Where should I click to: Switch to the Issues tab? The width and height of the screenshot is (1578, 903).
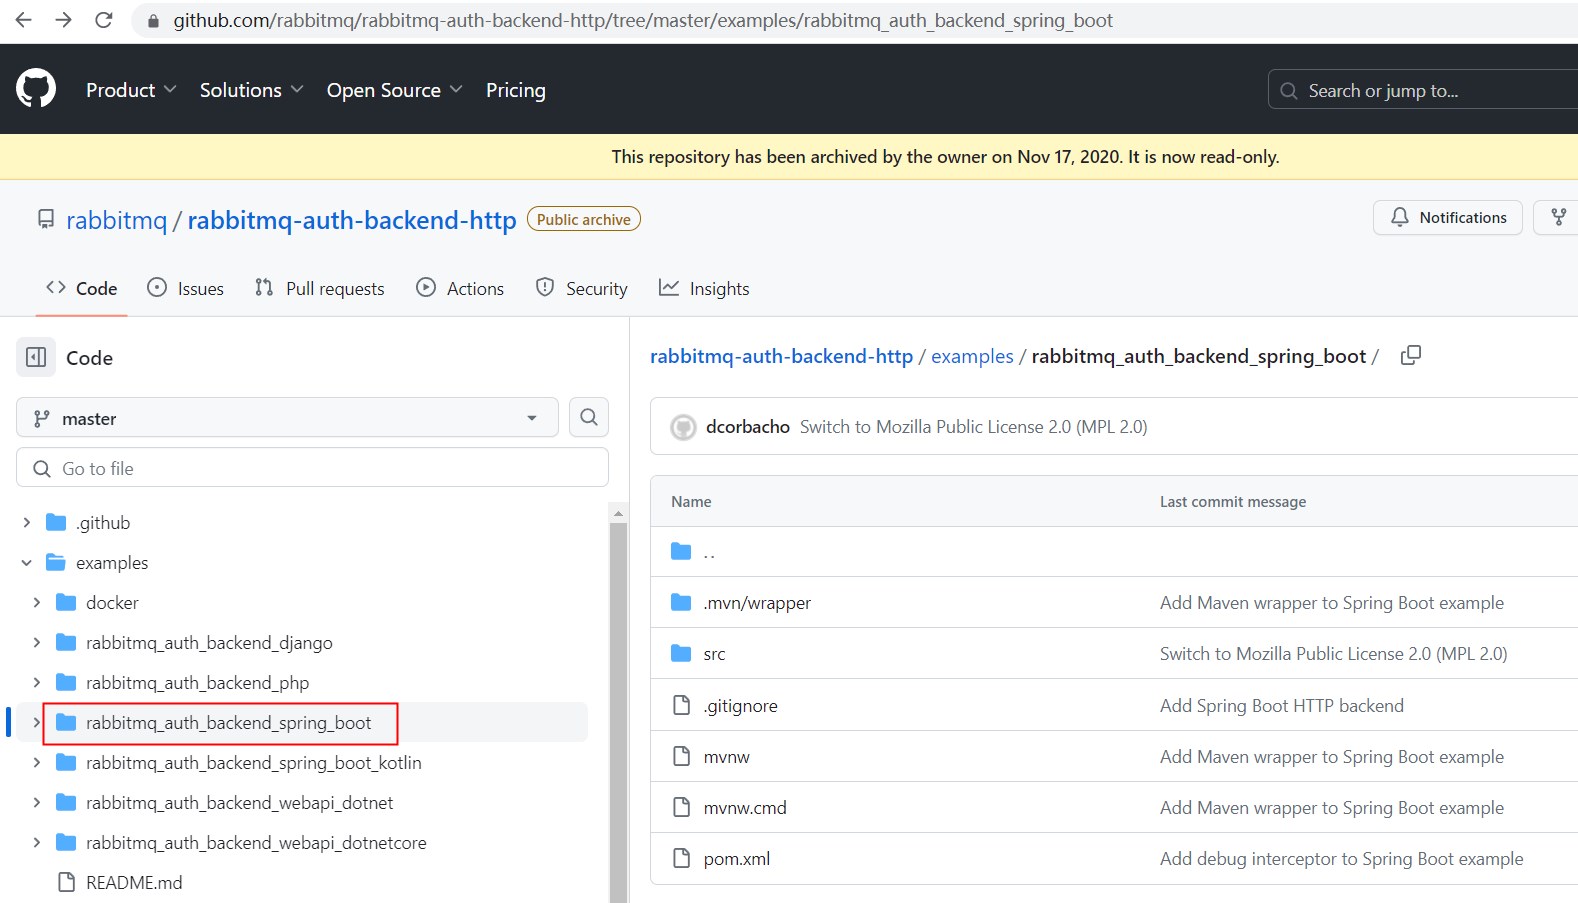tap(186, 288)
